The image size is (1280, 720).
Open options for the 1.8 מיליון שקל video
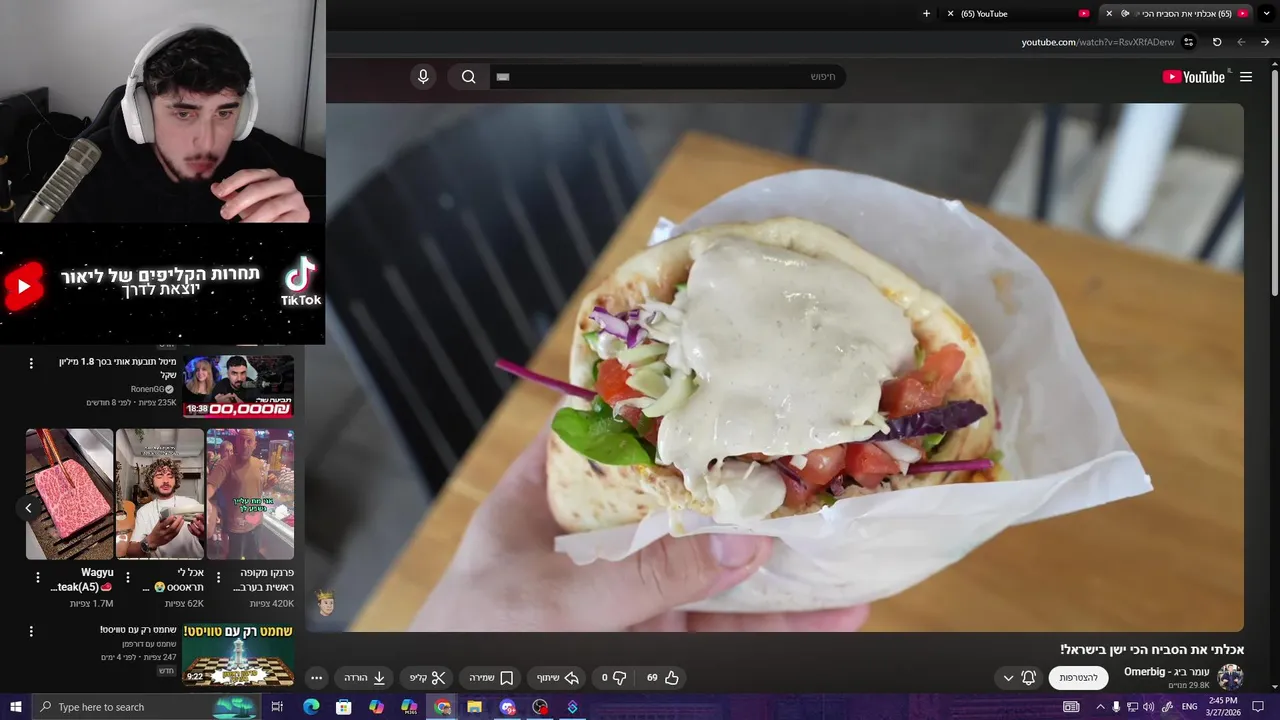coord(31,363)
